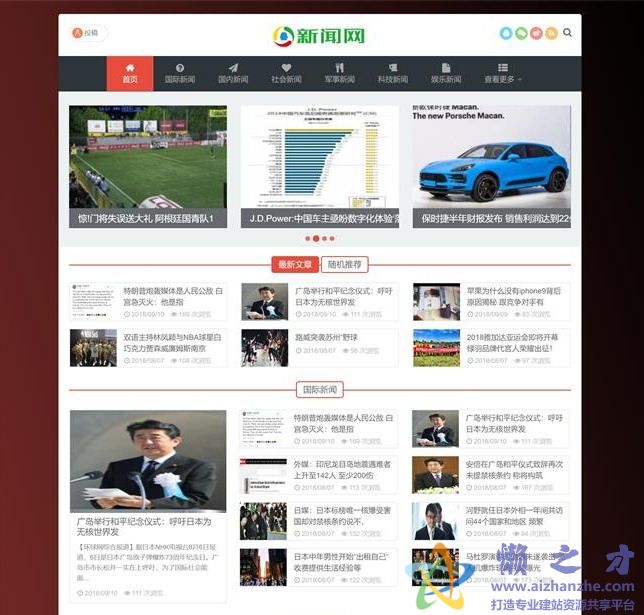The width and height of the screenshot is (644, 615).
Task: Go to 首页 home tab
Action: click(130, 74)
